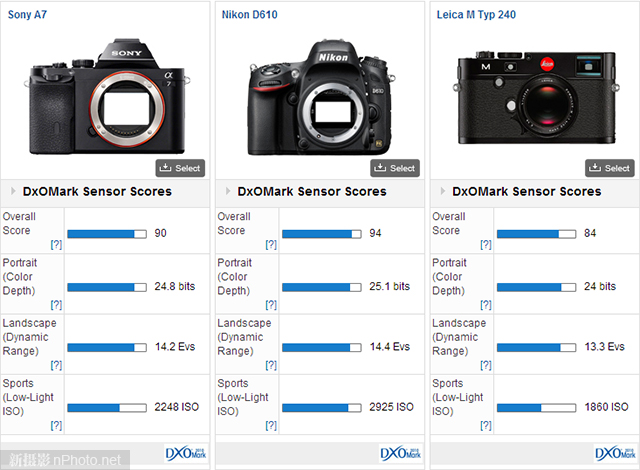Open help [?] for Leica M Landscape Dynamic Range
640x470 pixels.
pos(486,365)
